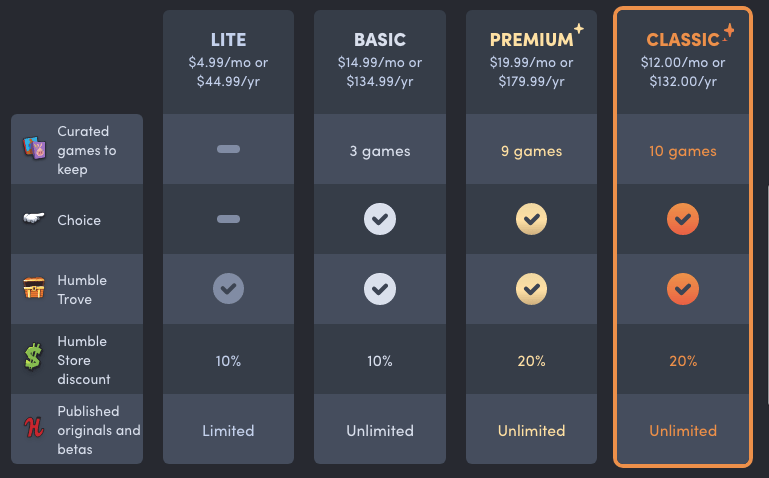Click Classic plan's orange Choice checkmark
This screenshot has height=478, width=769.
[x=683, y=219]
